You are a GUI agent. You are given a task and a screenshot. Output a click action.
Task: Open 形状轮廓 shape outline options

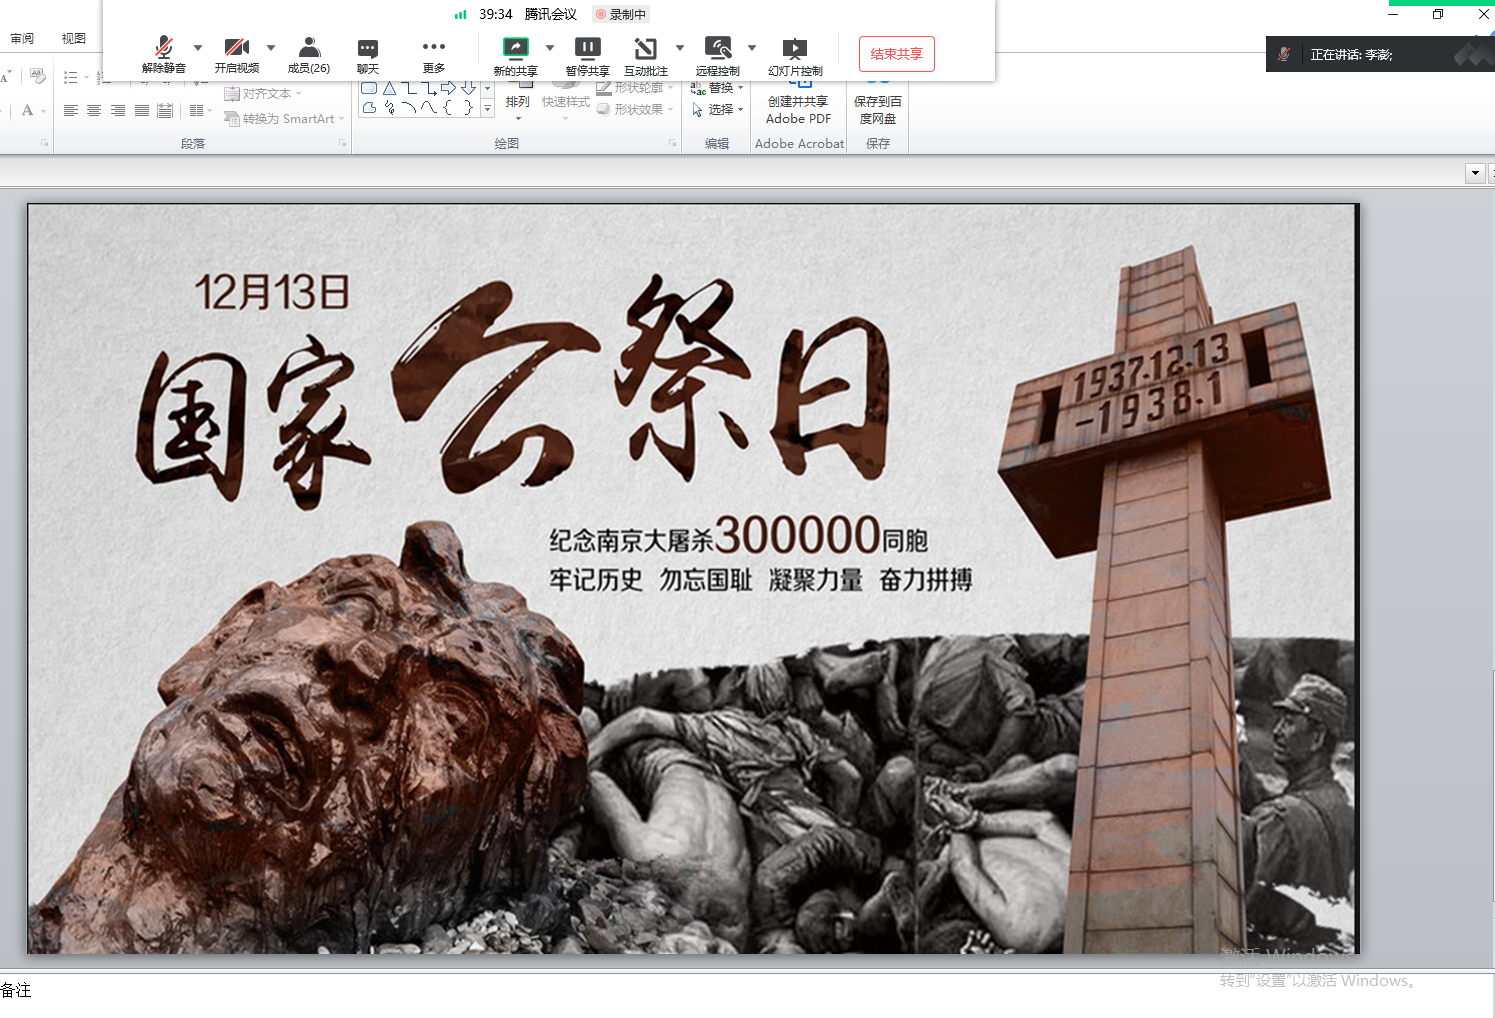tap(635, 88)
